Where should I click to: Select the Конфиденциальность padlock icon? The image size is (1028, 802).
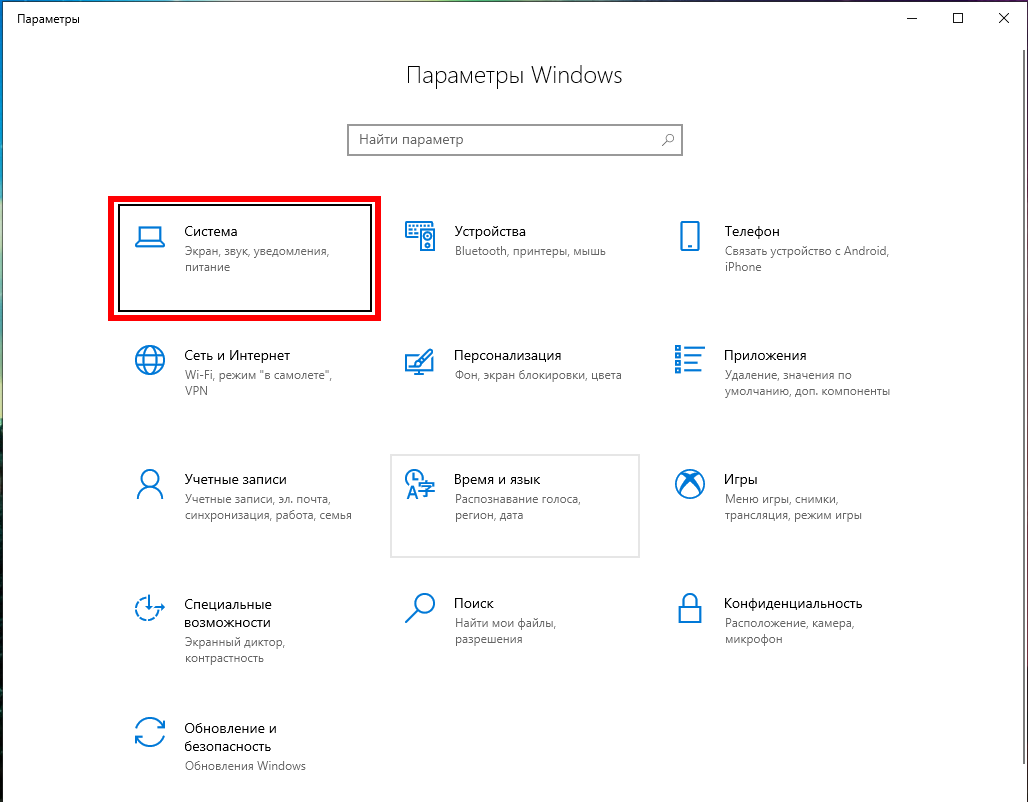pyautogui.click(x=689, y=608)
